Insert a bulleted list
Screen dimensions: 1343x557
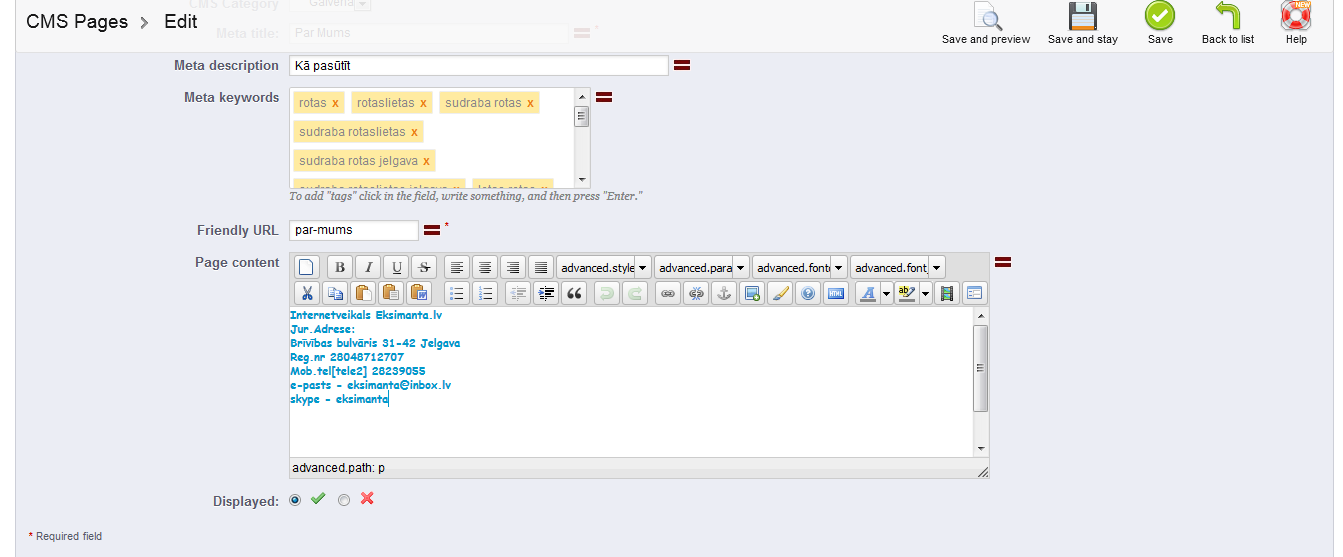click(x=457, y=293)
